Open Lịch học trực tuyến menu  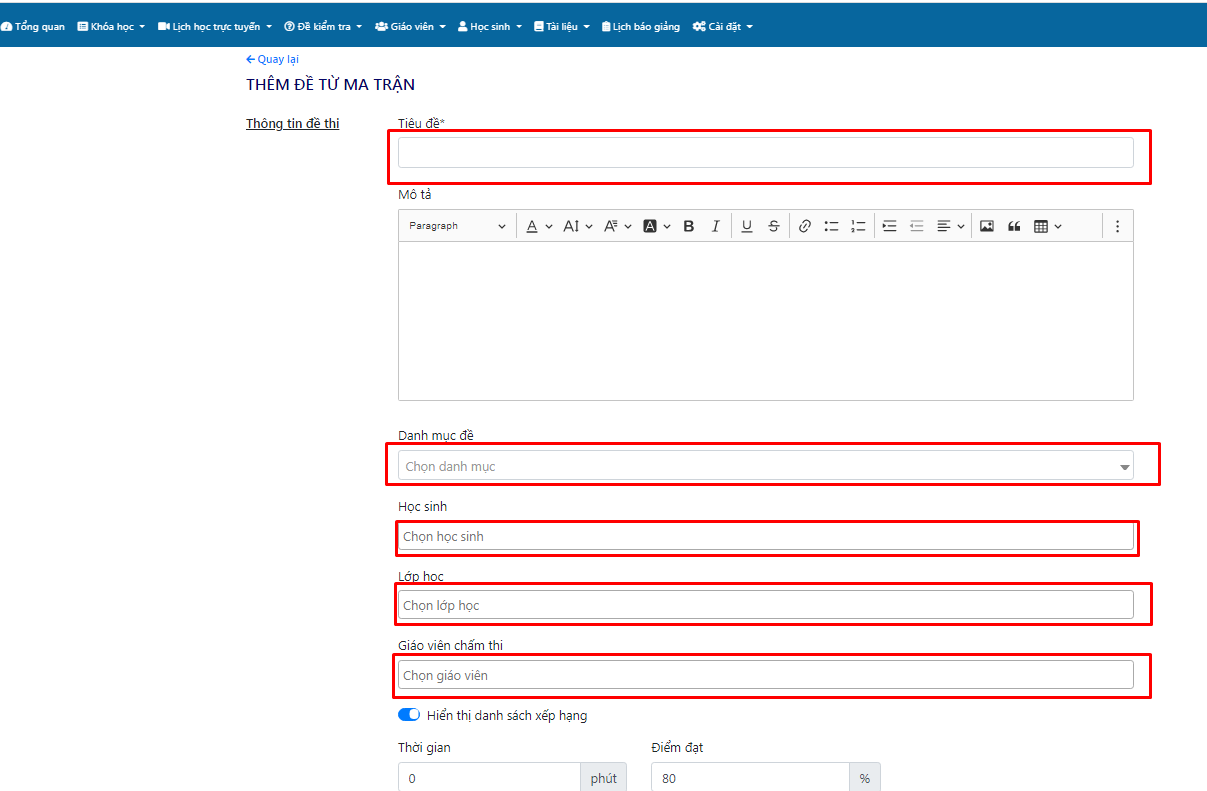[x=215, y=26]
